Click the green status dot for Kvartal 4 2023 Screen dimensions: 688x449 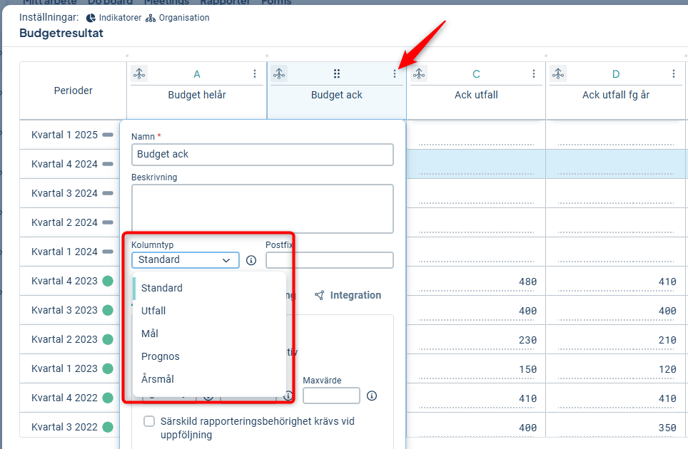107,281
